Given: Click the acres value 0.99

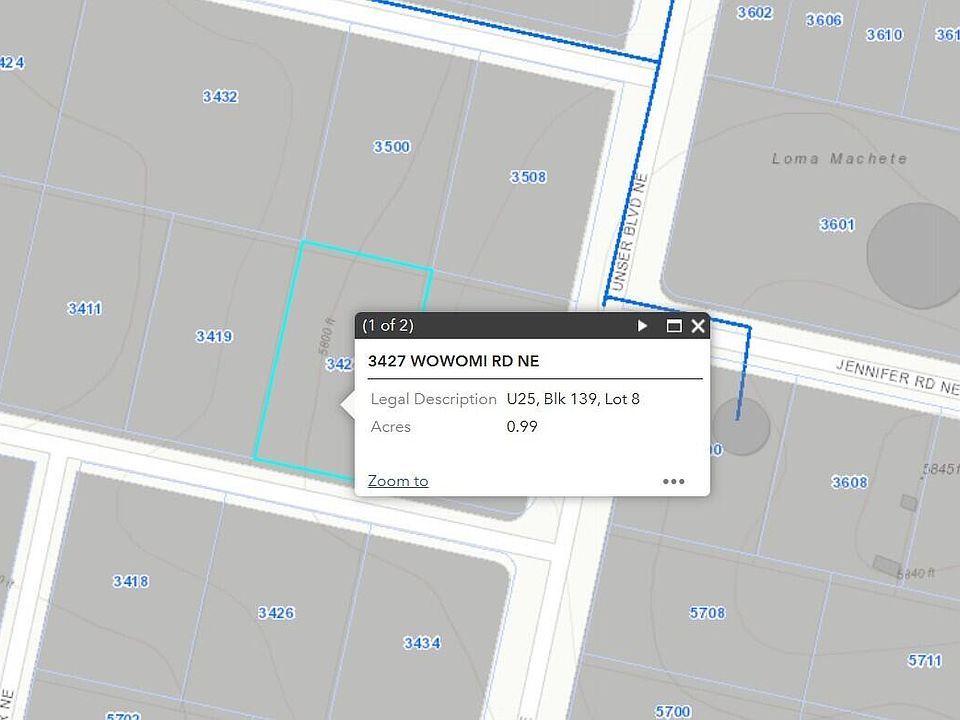Looking at the screenshot, I should [x=522, y=427].
